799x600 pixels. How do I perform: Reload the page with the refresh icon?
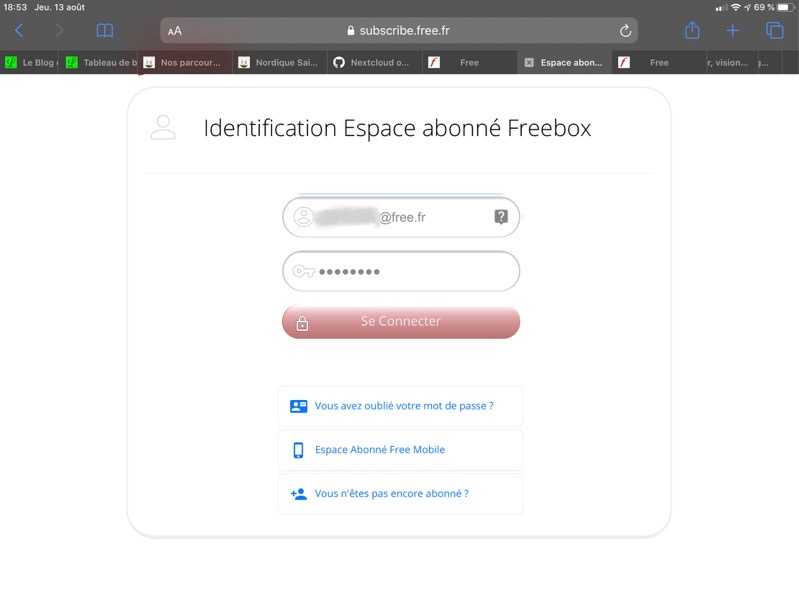[x=626, y=31]
